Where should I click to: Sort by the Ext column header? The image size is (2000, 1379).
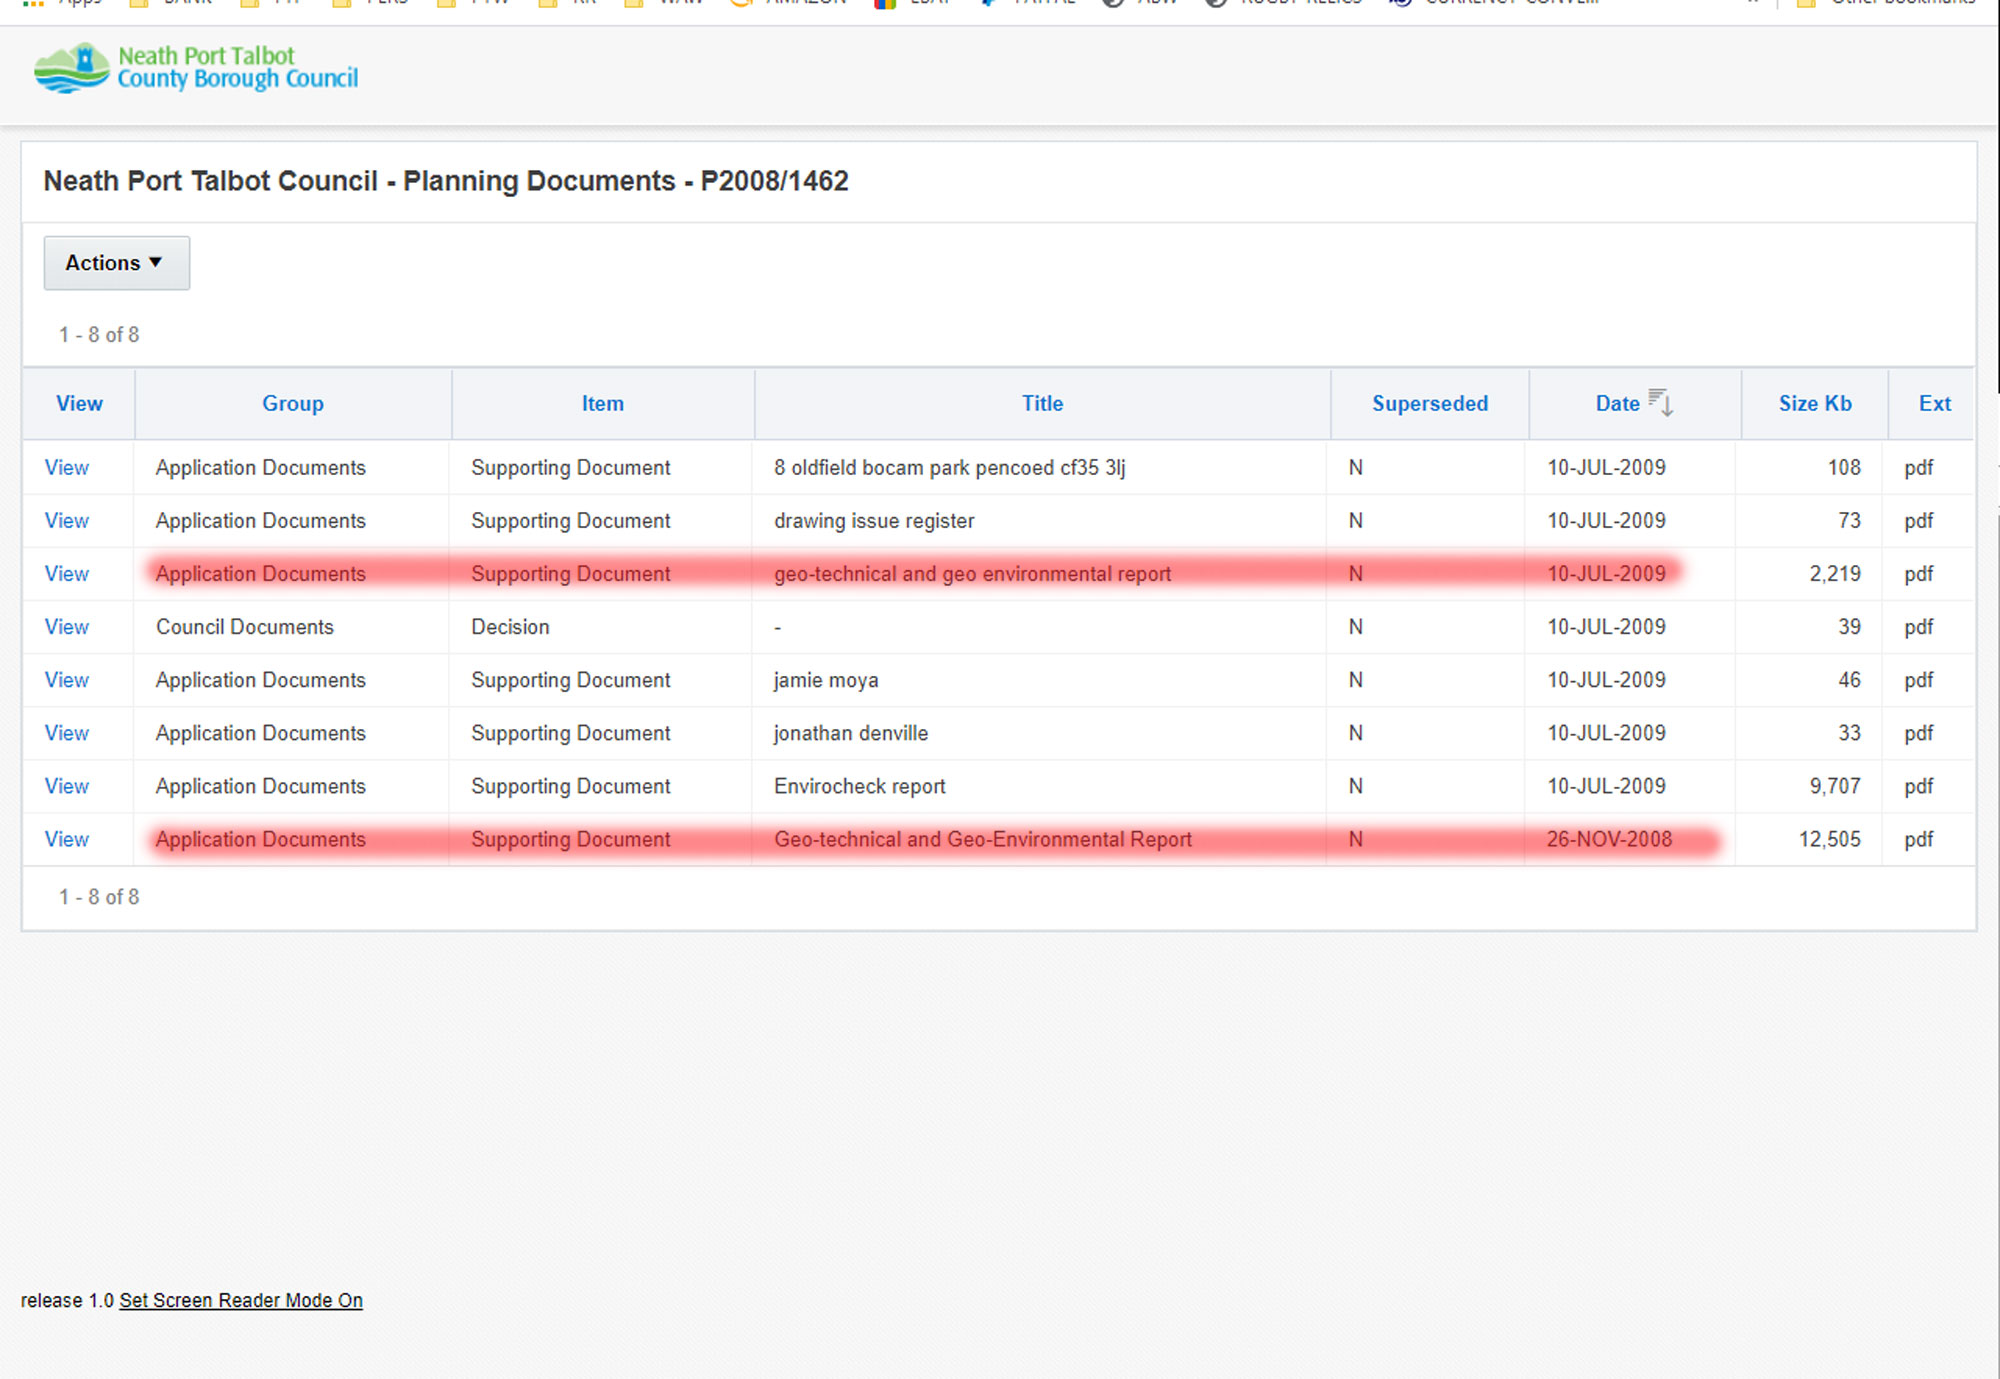[1935, 404]
